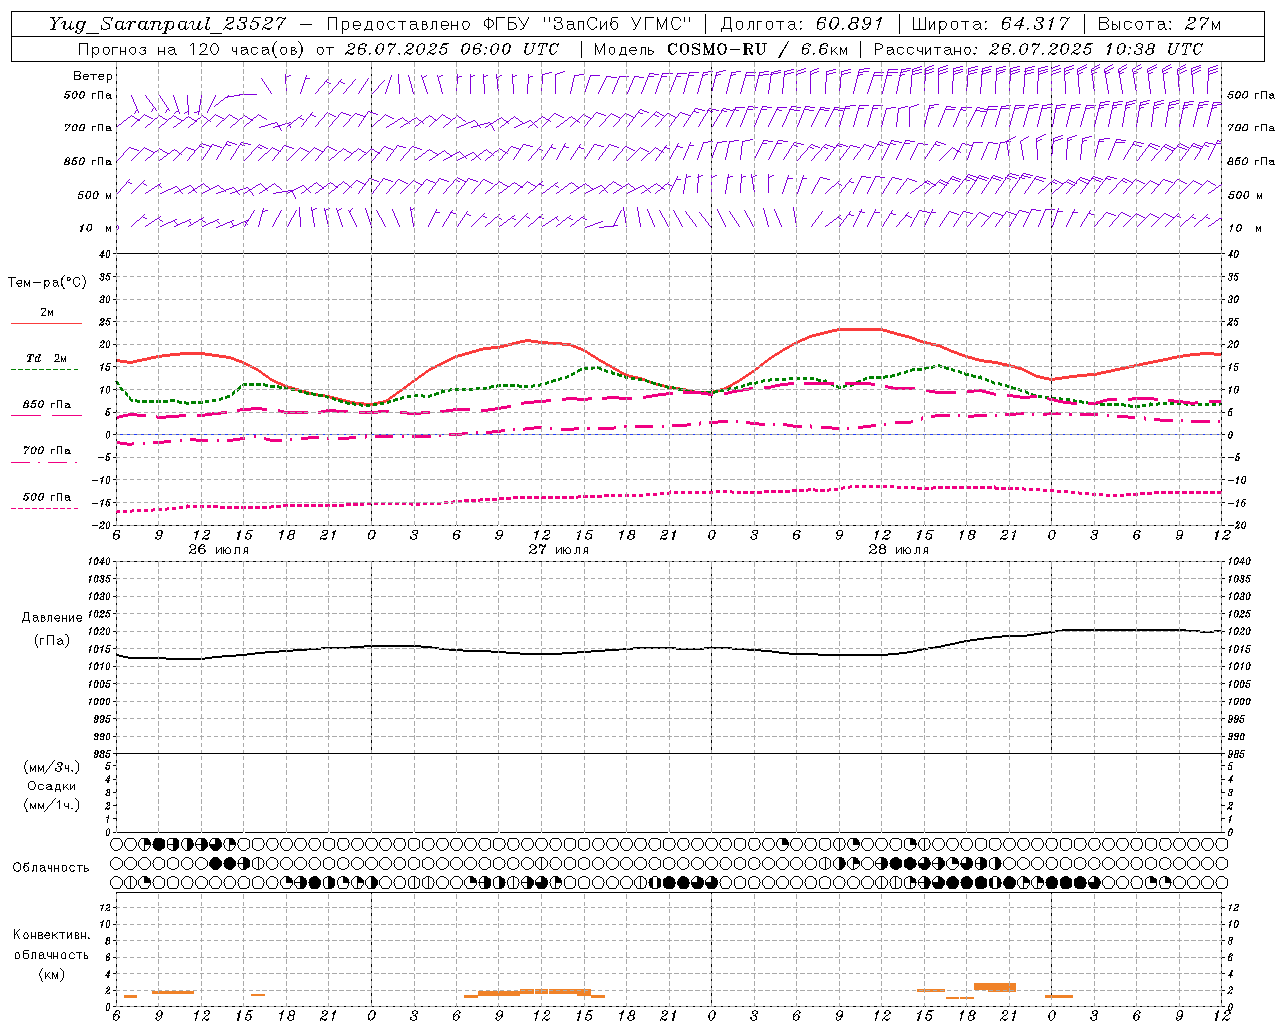
Task: Click the 26 июля date label
Action: click(219, 550)
